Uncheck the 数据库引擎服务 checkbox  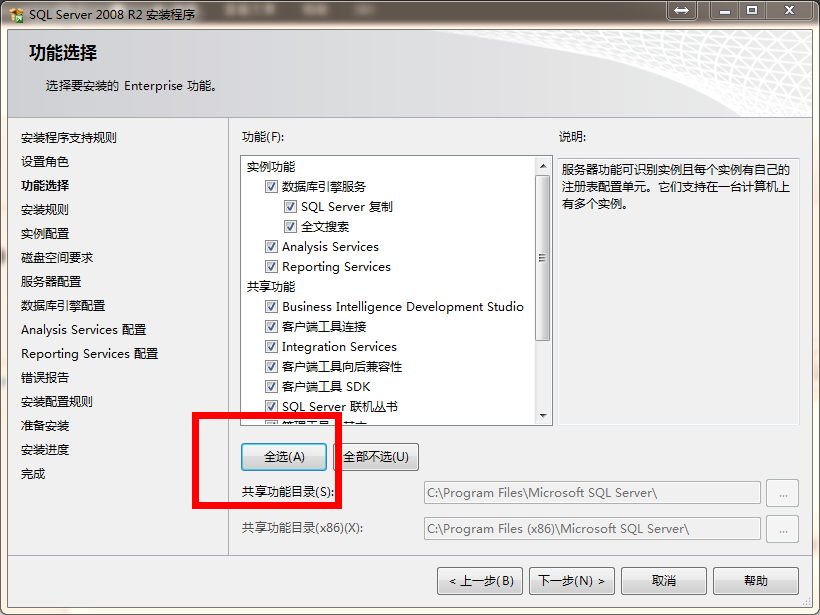point(271,186)
